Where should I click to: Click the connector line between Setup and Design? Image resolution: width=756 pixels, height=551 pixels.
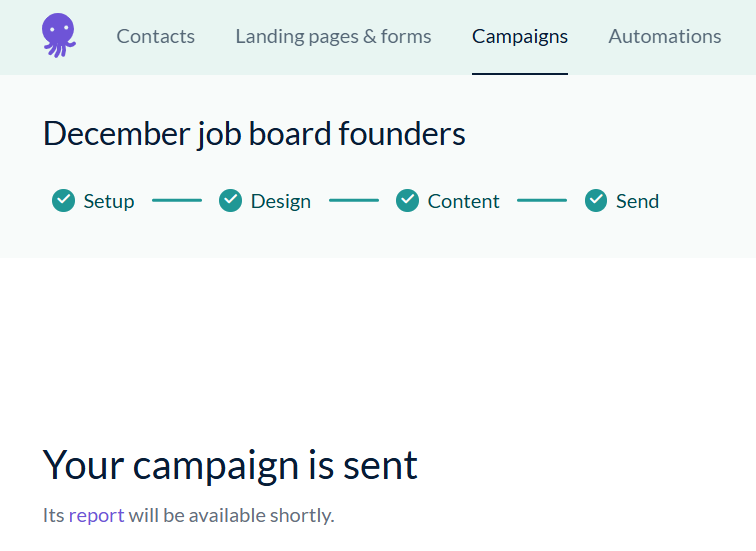coord(177,201)
